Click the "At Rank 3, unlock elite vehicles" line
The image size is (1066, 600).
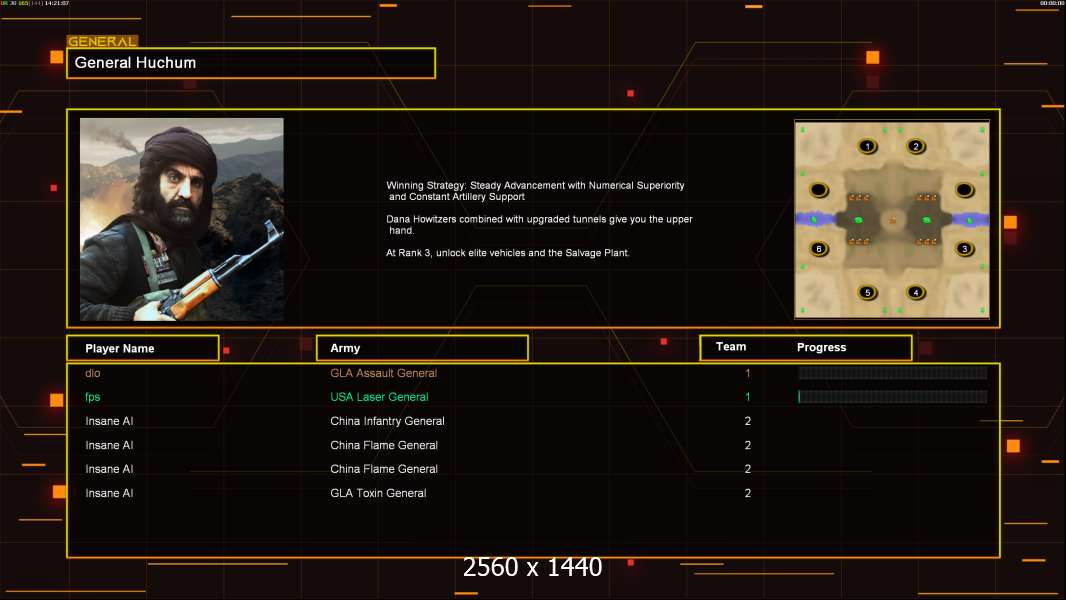coord(508,253)
